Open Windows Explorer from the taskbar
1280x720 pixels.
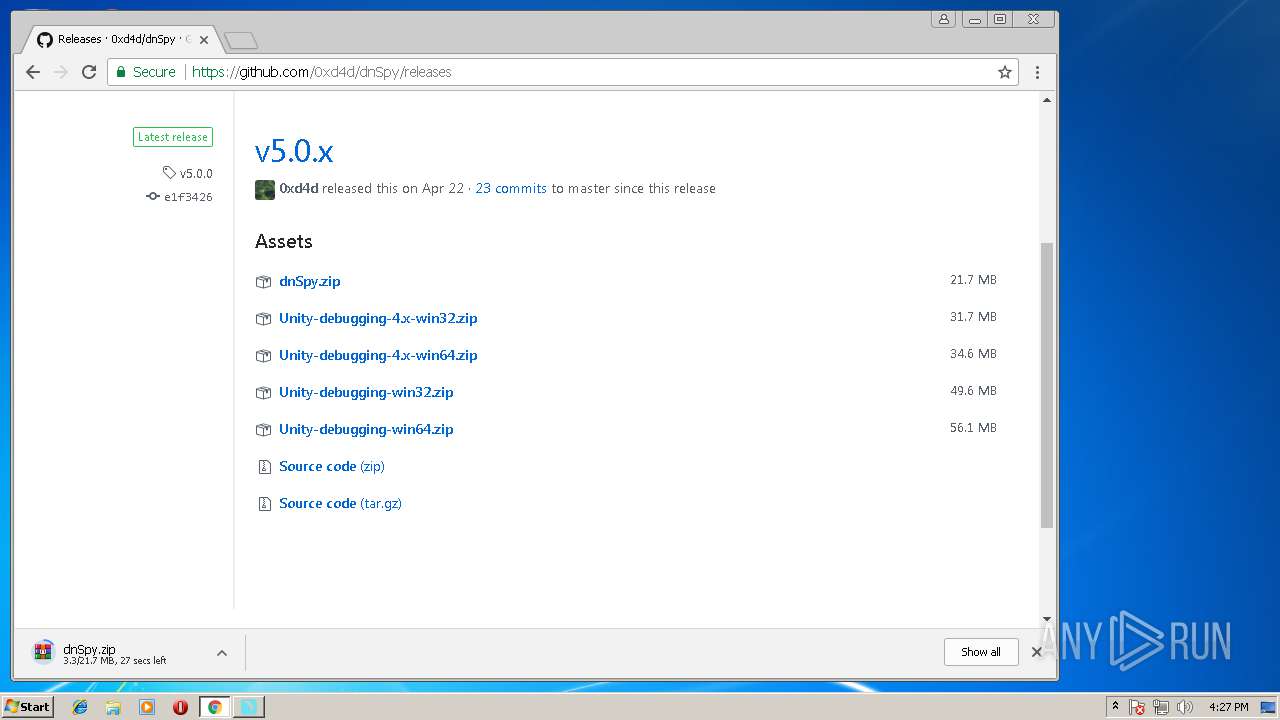pos(113,707)
